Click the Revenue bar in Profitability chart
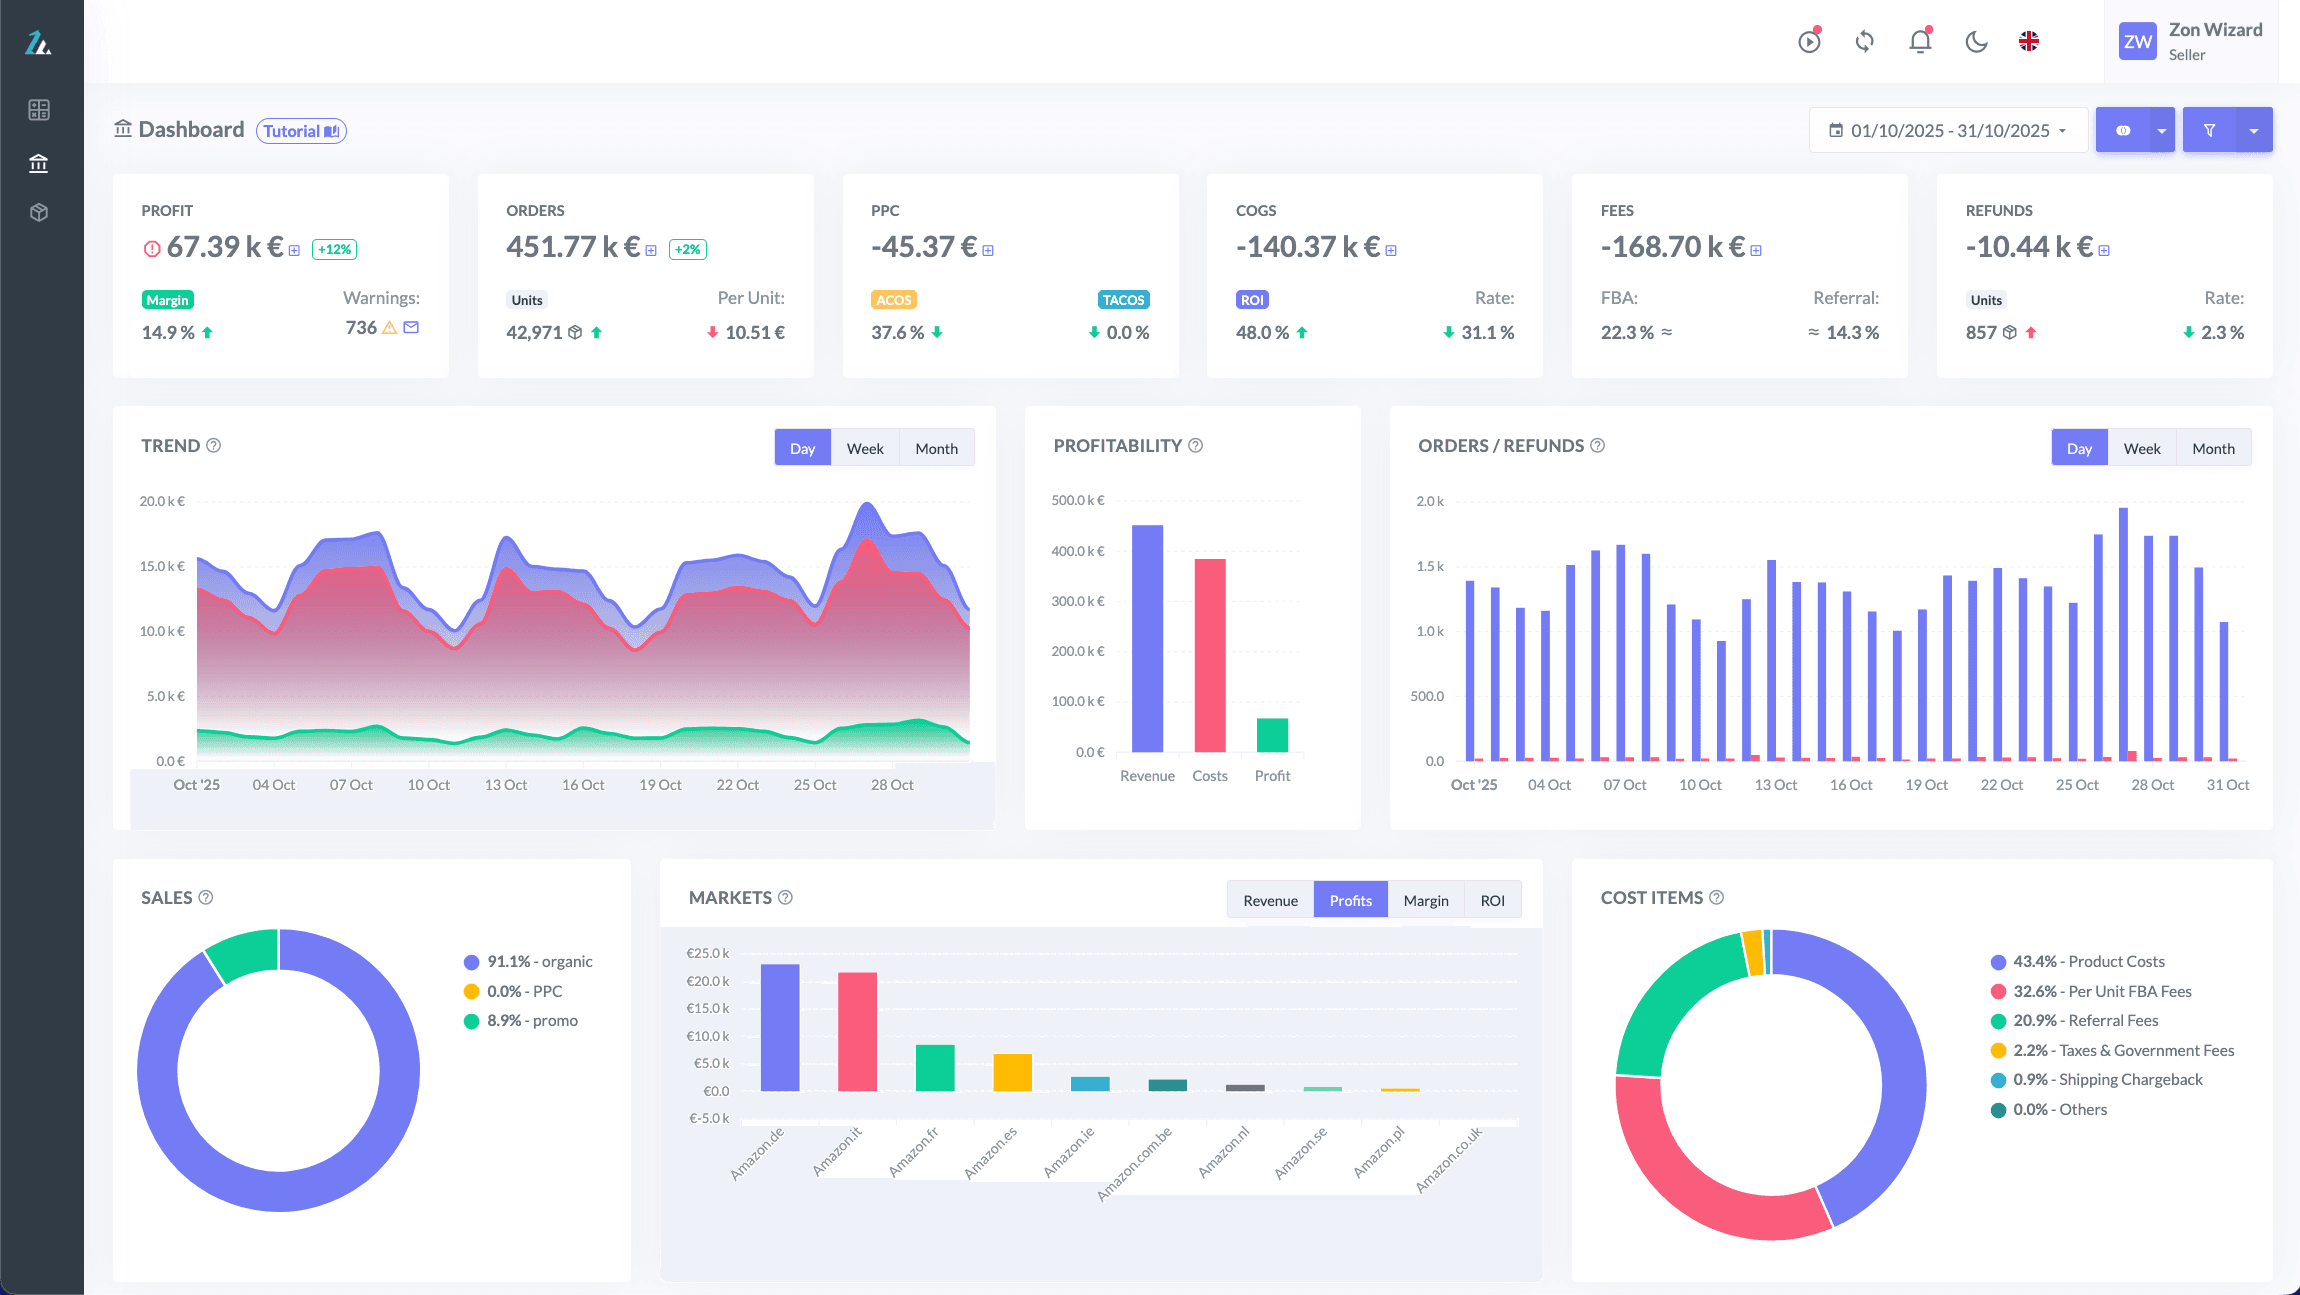The width and height of the screenshot is (2300, 1295). click(x=1147, y=638)
